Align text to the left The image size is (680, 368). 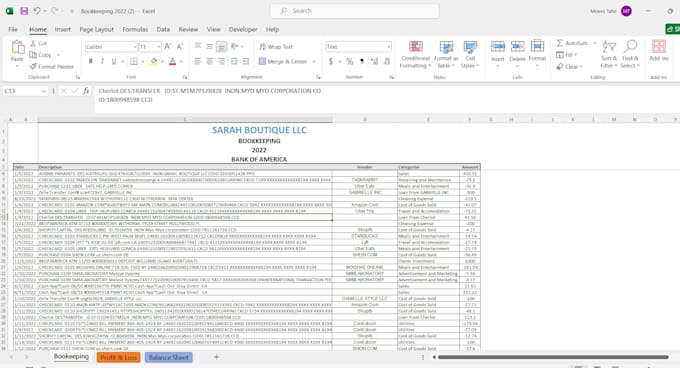198,62
